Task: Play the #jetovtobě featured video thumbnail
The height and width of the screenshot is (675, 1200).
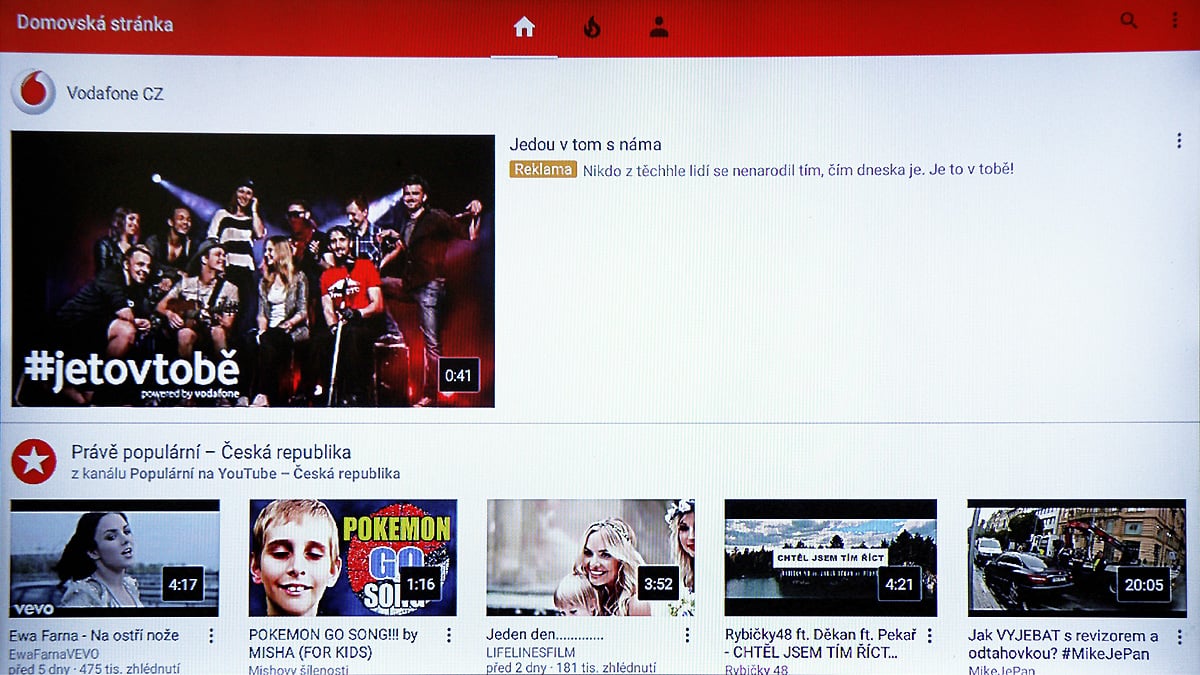Action: [x=253, y=270]
